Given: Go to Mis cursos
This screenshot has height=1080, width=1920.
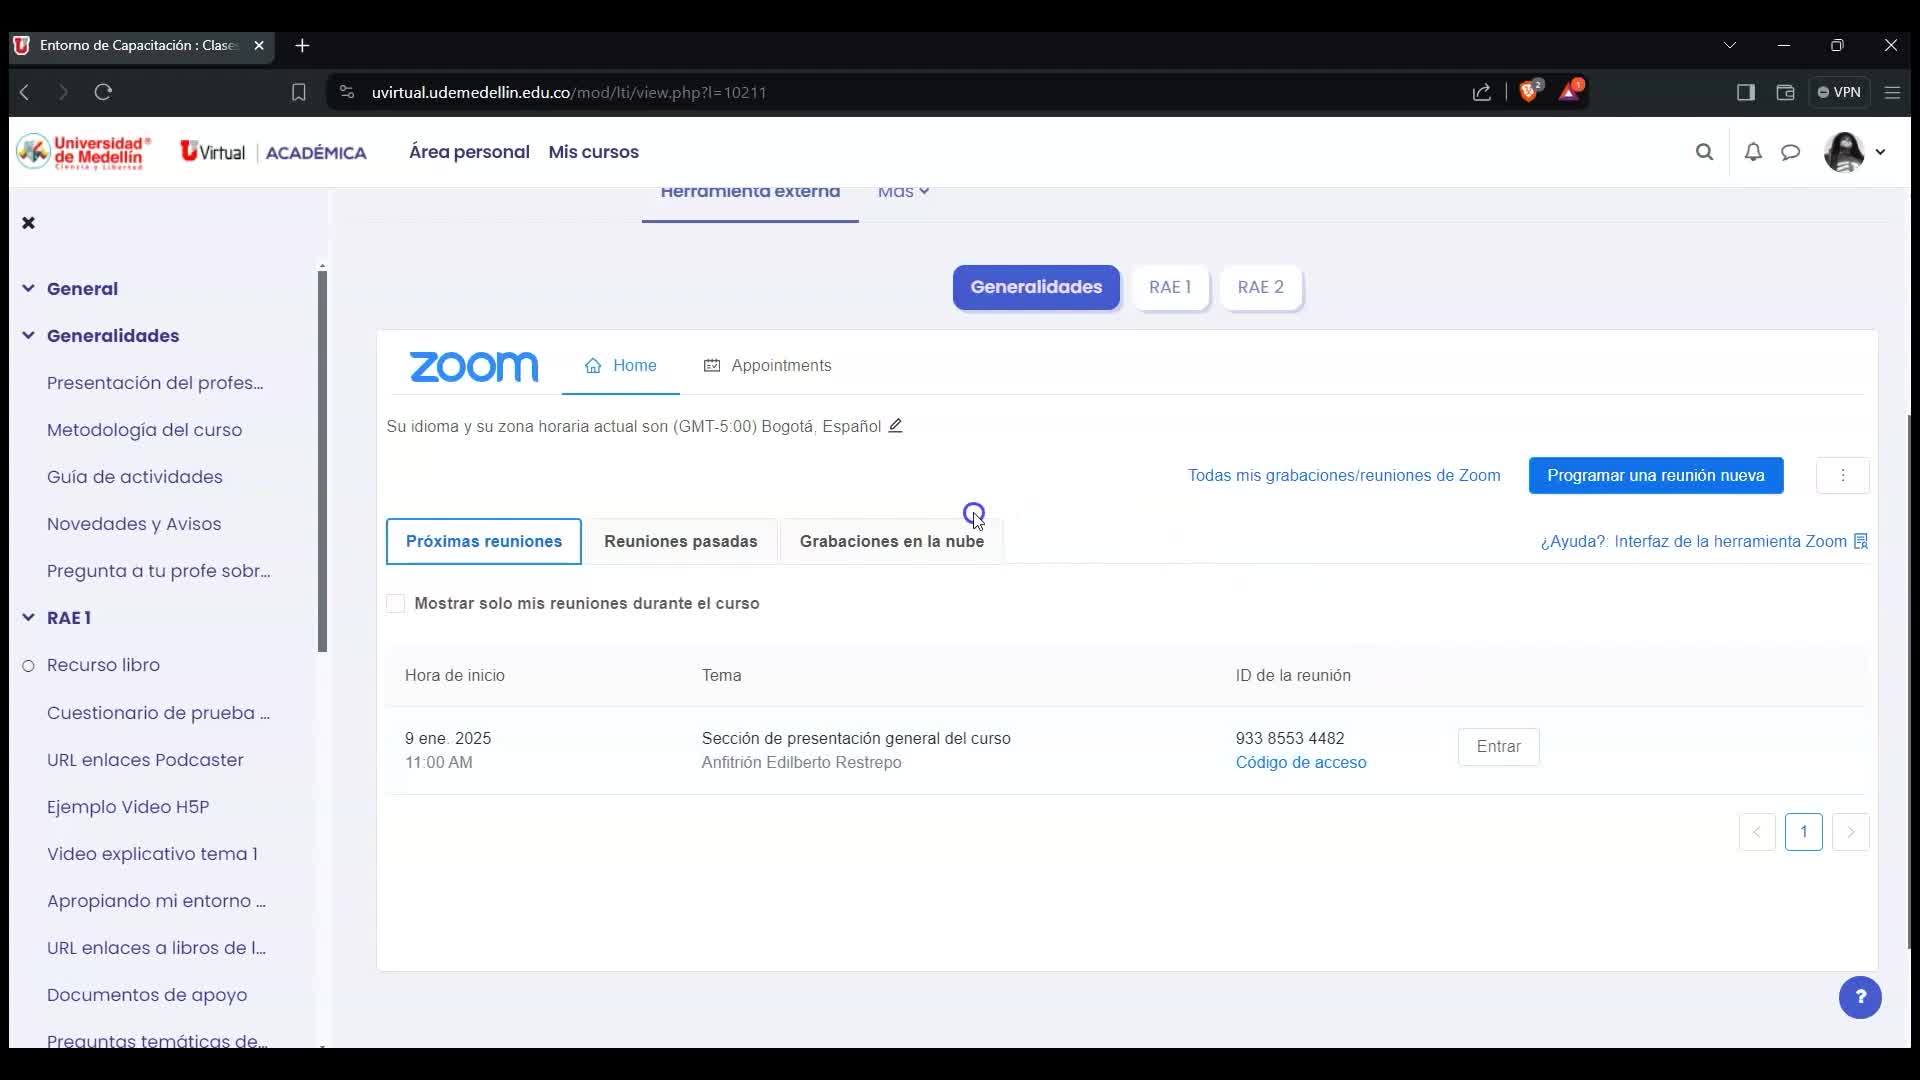Looking at the screenshot, I should tap(593, 152).
